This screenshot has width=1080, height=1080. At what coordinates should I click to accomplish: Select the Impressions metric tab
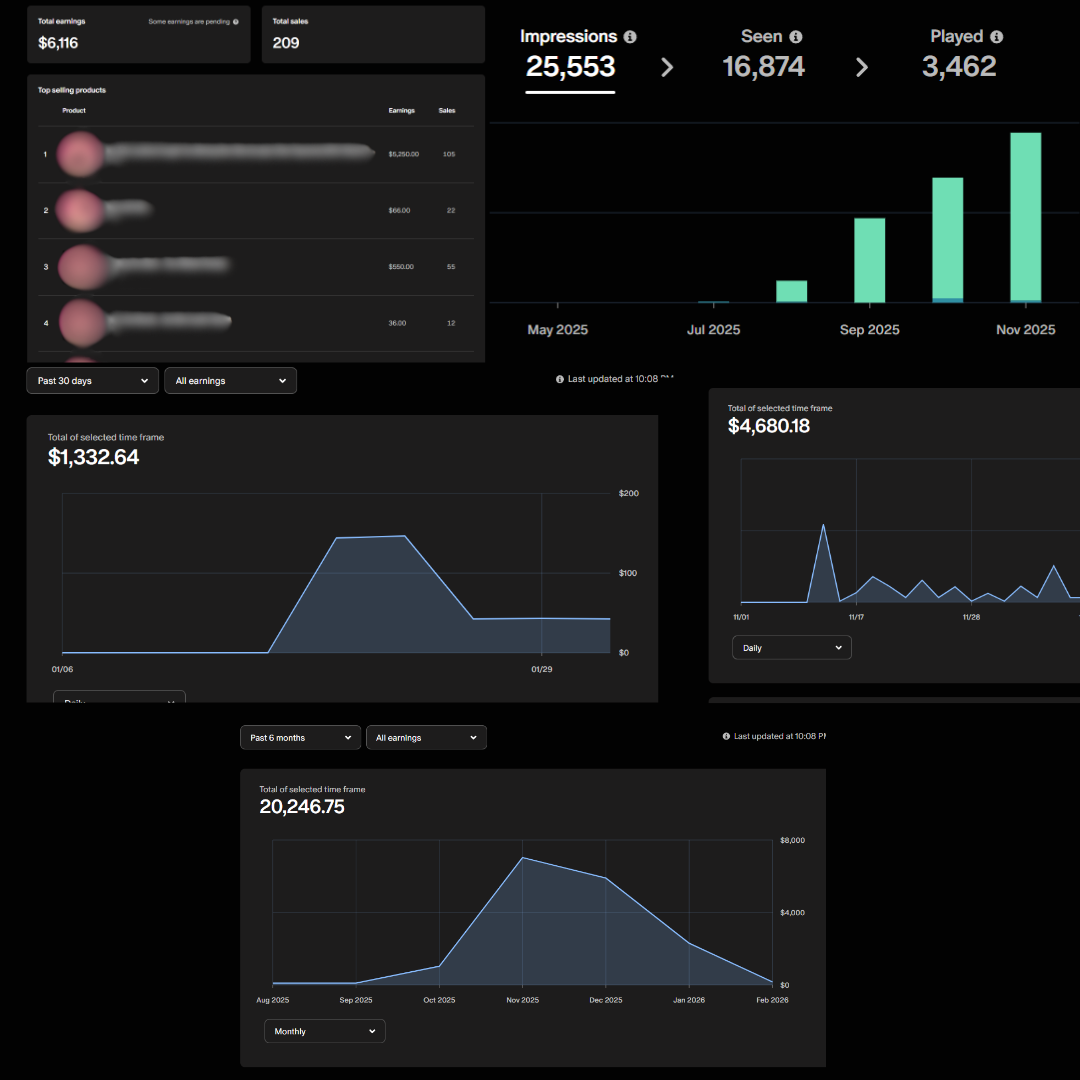tap(570, 54)
